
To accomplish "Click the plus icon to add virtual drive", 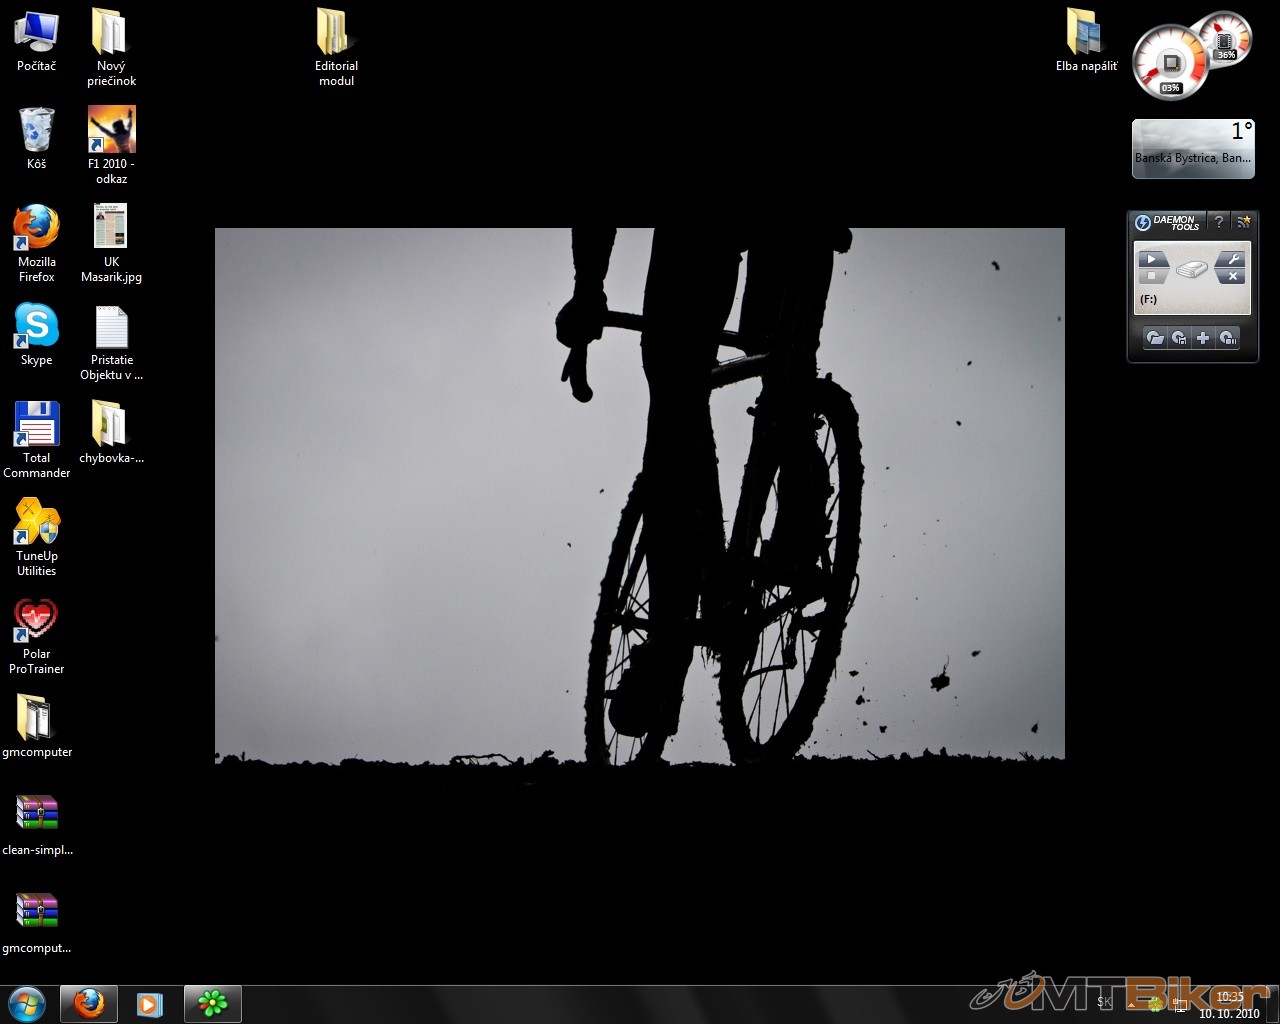I will pos(1203,338).
